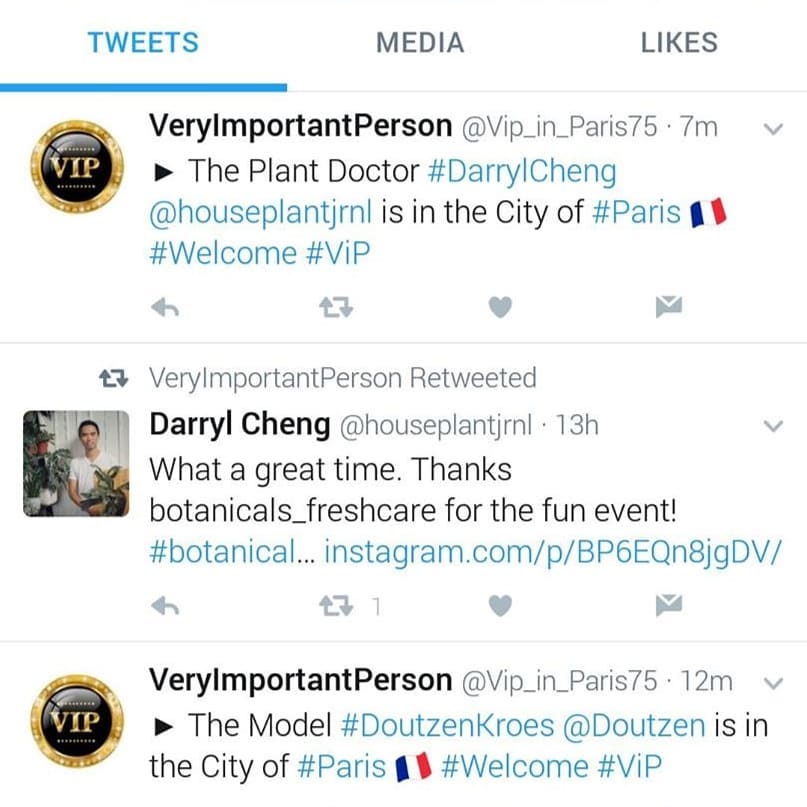The height and width of the screenshot is (807, 807).
Task: Like Darryl Cheng's tweet
Action: pos(500,606)
